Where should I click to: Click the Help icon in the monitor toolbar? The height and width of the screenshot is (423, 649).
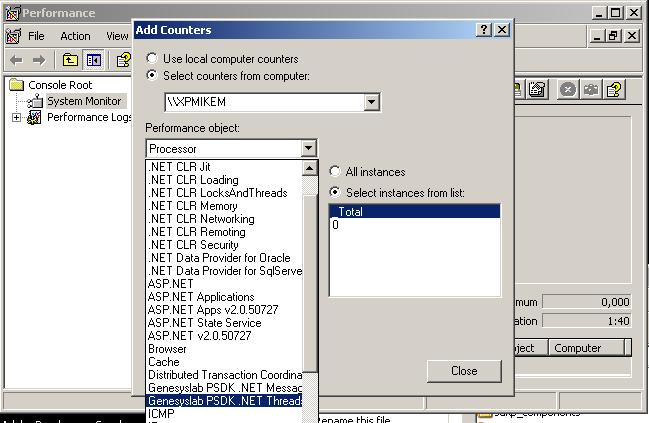tap(613, 89)
